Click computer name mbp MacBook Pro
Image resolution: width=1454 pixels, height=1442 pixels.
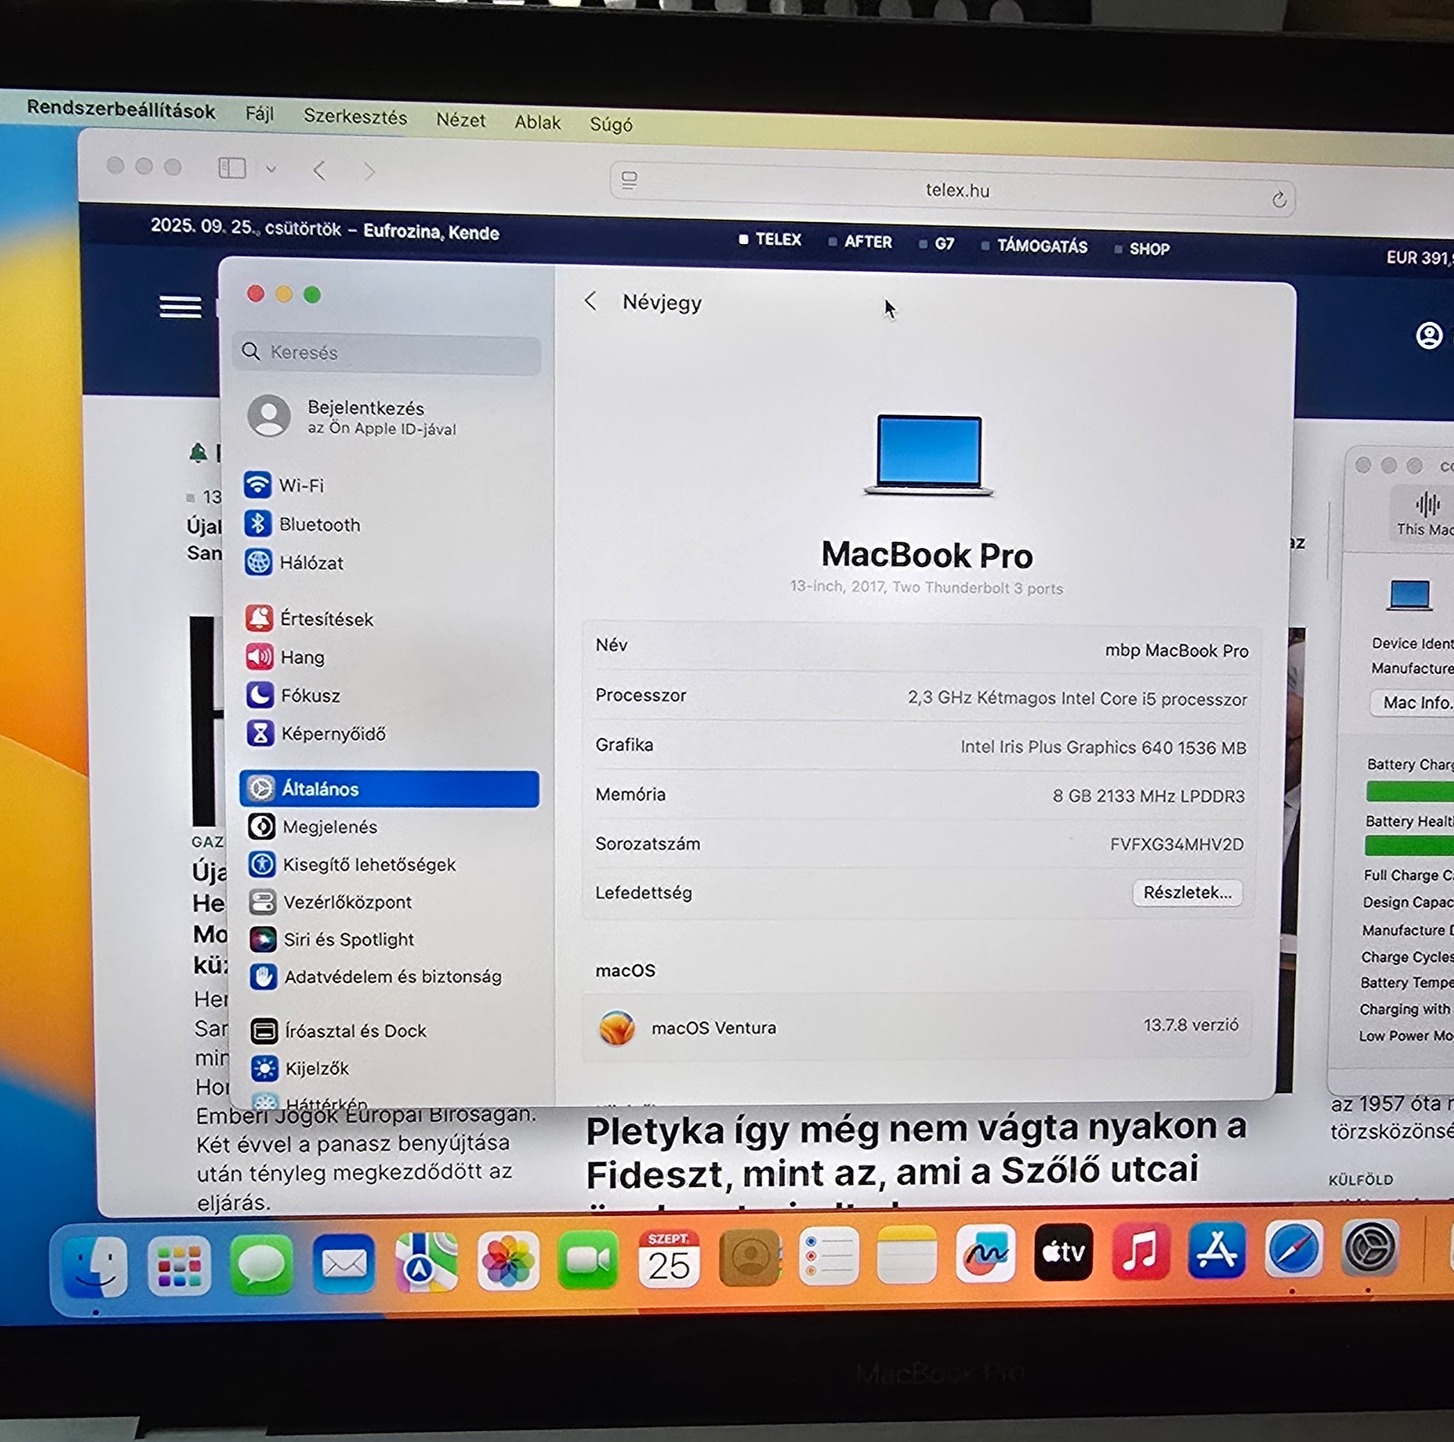(x=1176, y=650)
